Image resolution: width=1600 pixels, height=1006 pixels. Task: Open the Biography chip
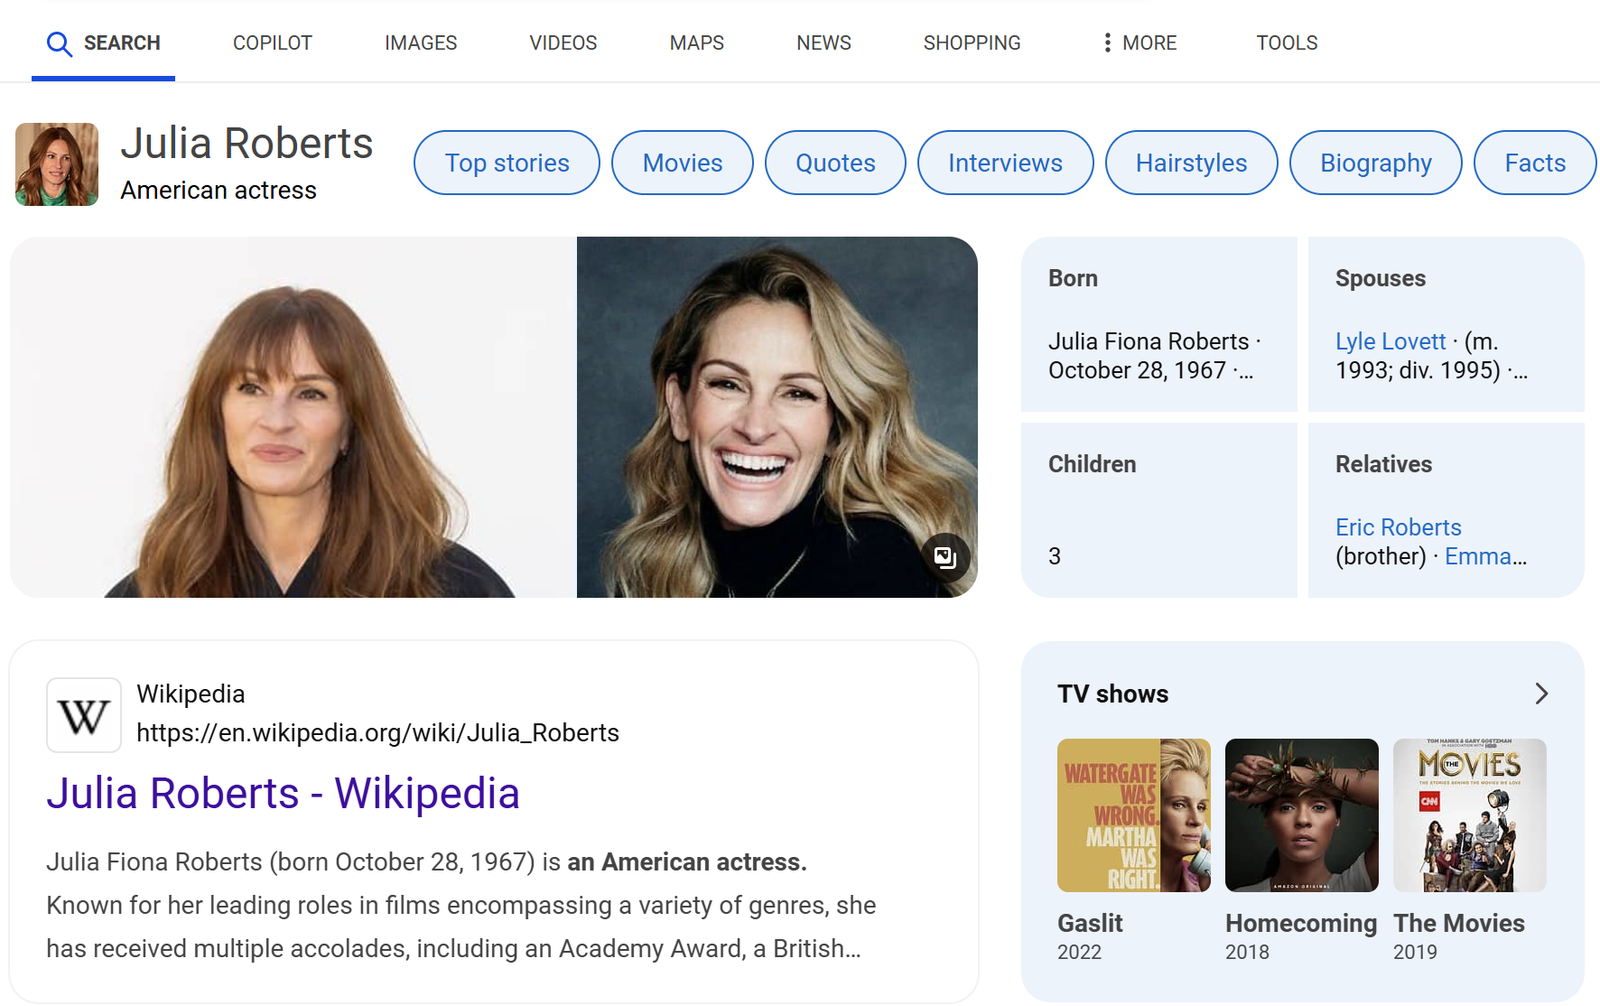tap(1375, 163)
